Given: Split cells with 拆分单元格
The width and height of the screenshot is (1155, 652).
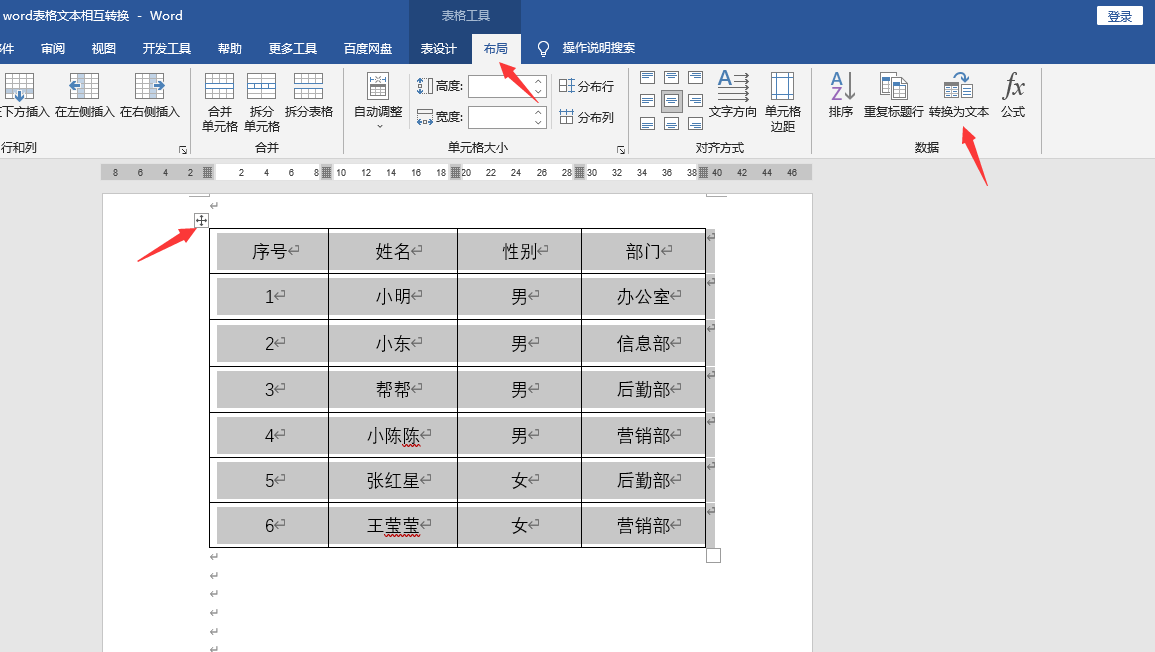Looking at the screenshot, I should tap(261, 102).
